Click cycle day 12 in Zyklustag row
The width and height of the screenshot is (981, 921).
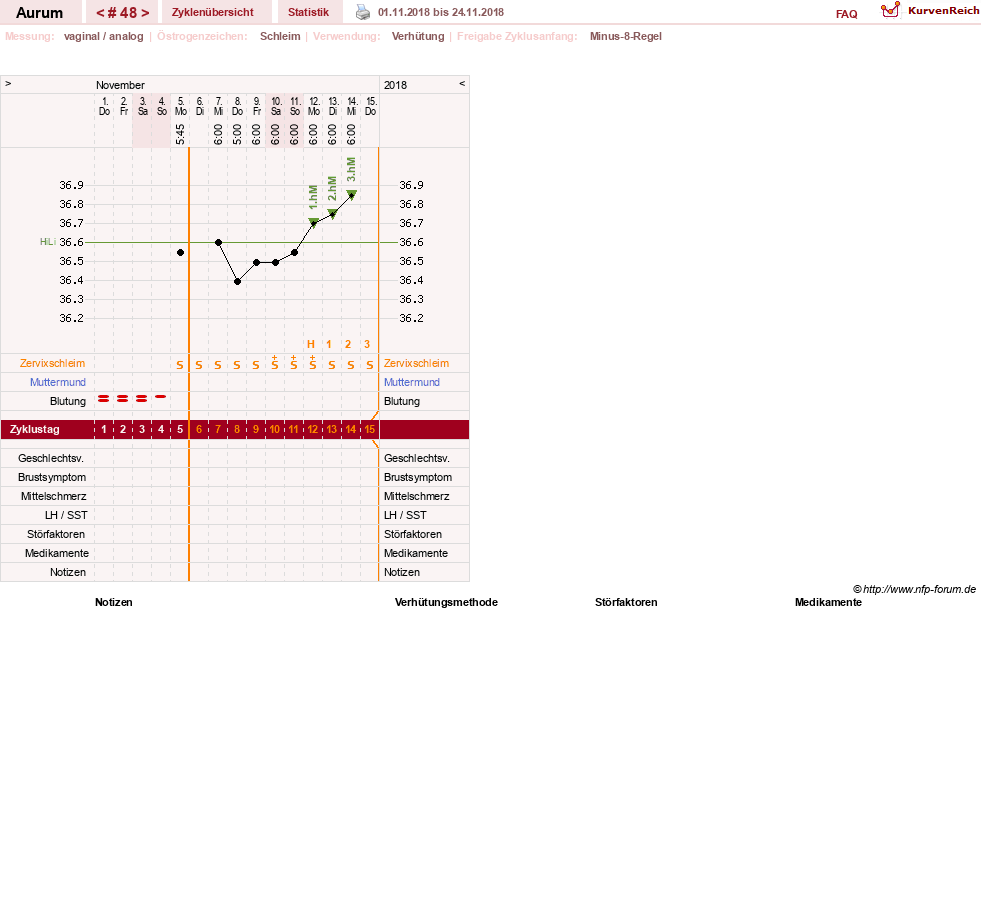[x=313, y=429]
